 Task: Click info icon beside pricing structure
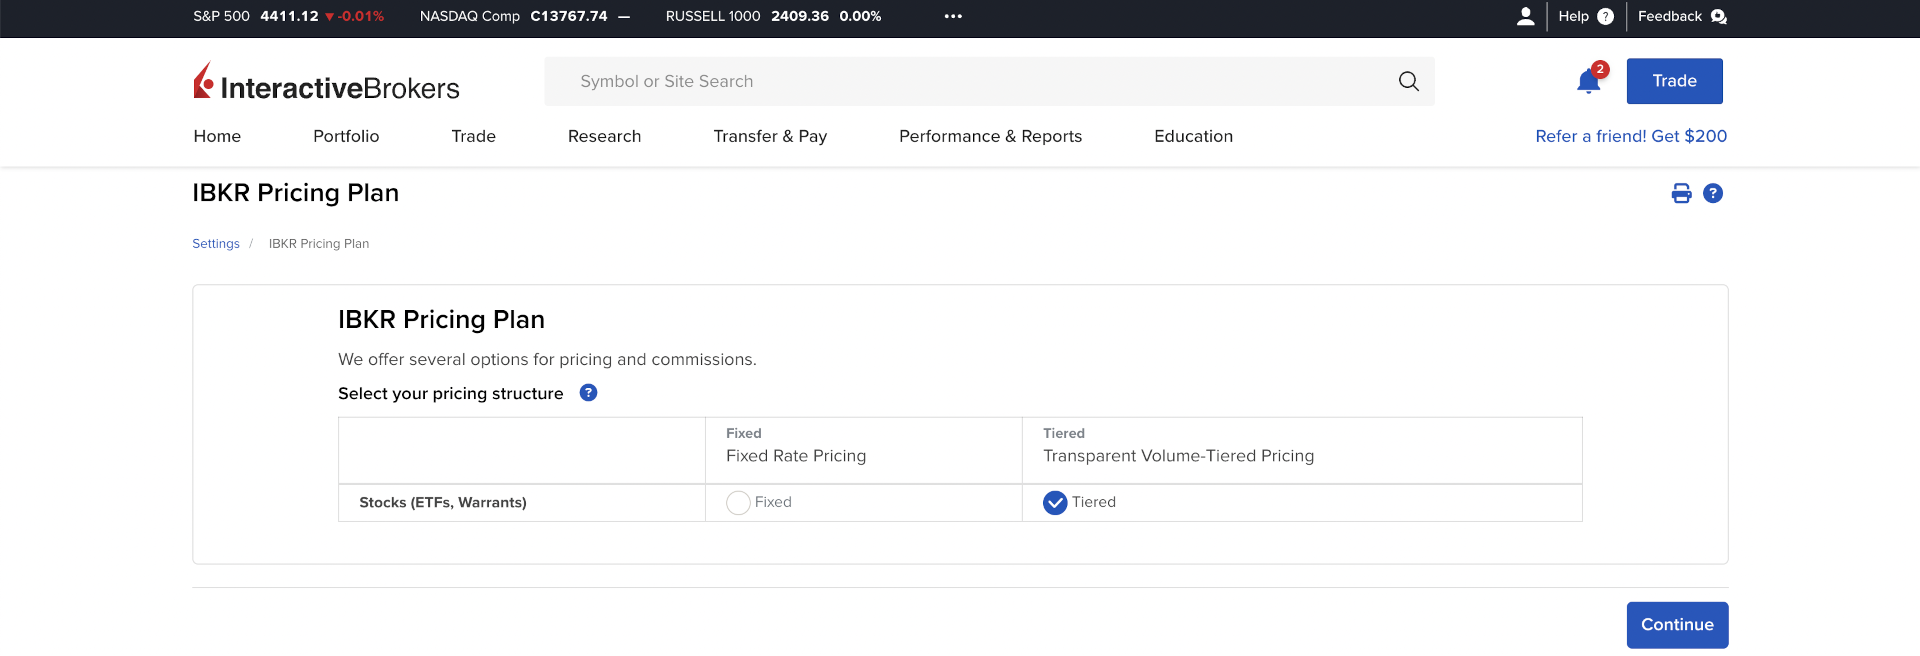[588, 393]
